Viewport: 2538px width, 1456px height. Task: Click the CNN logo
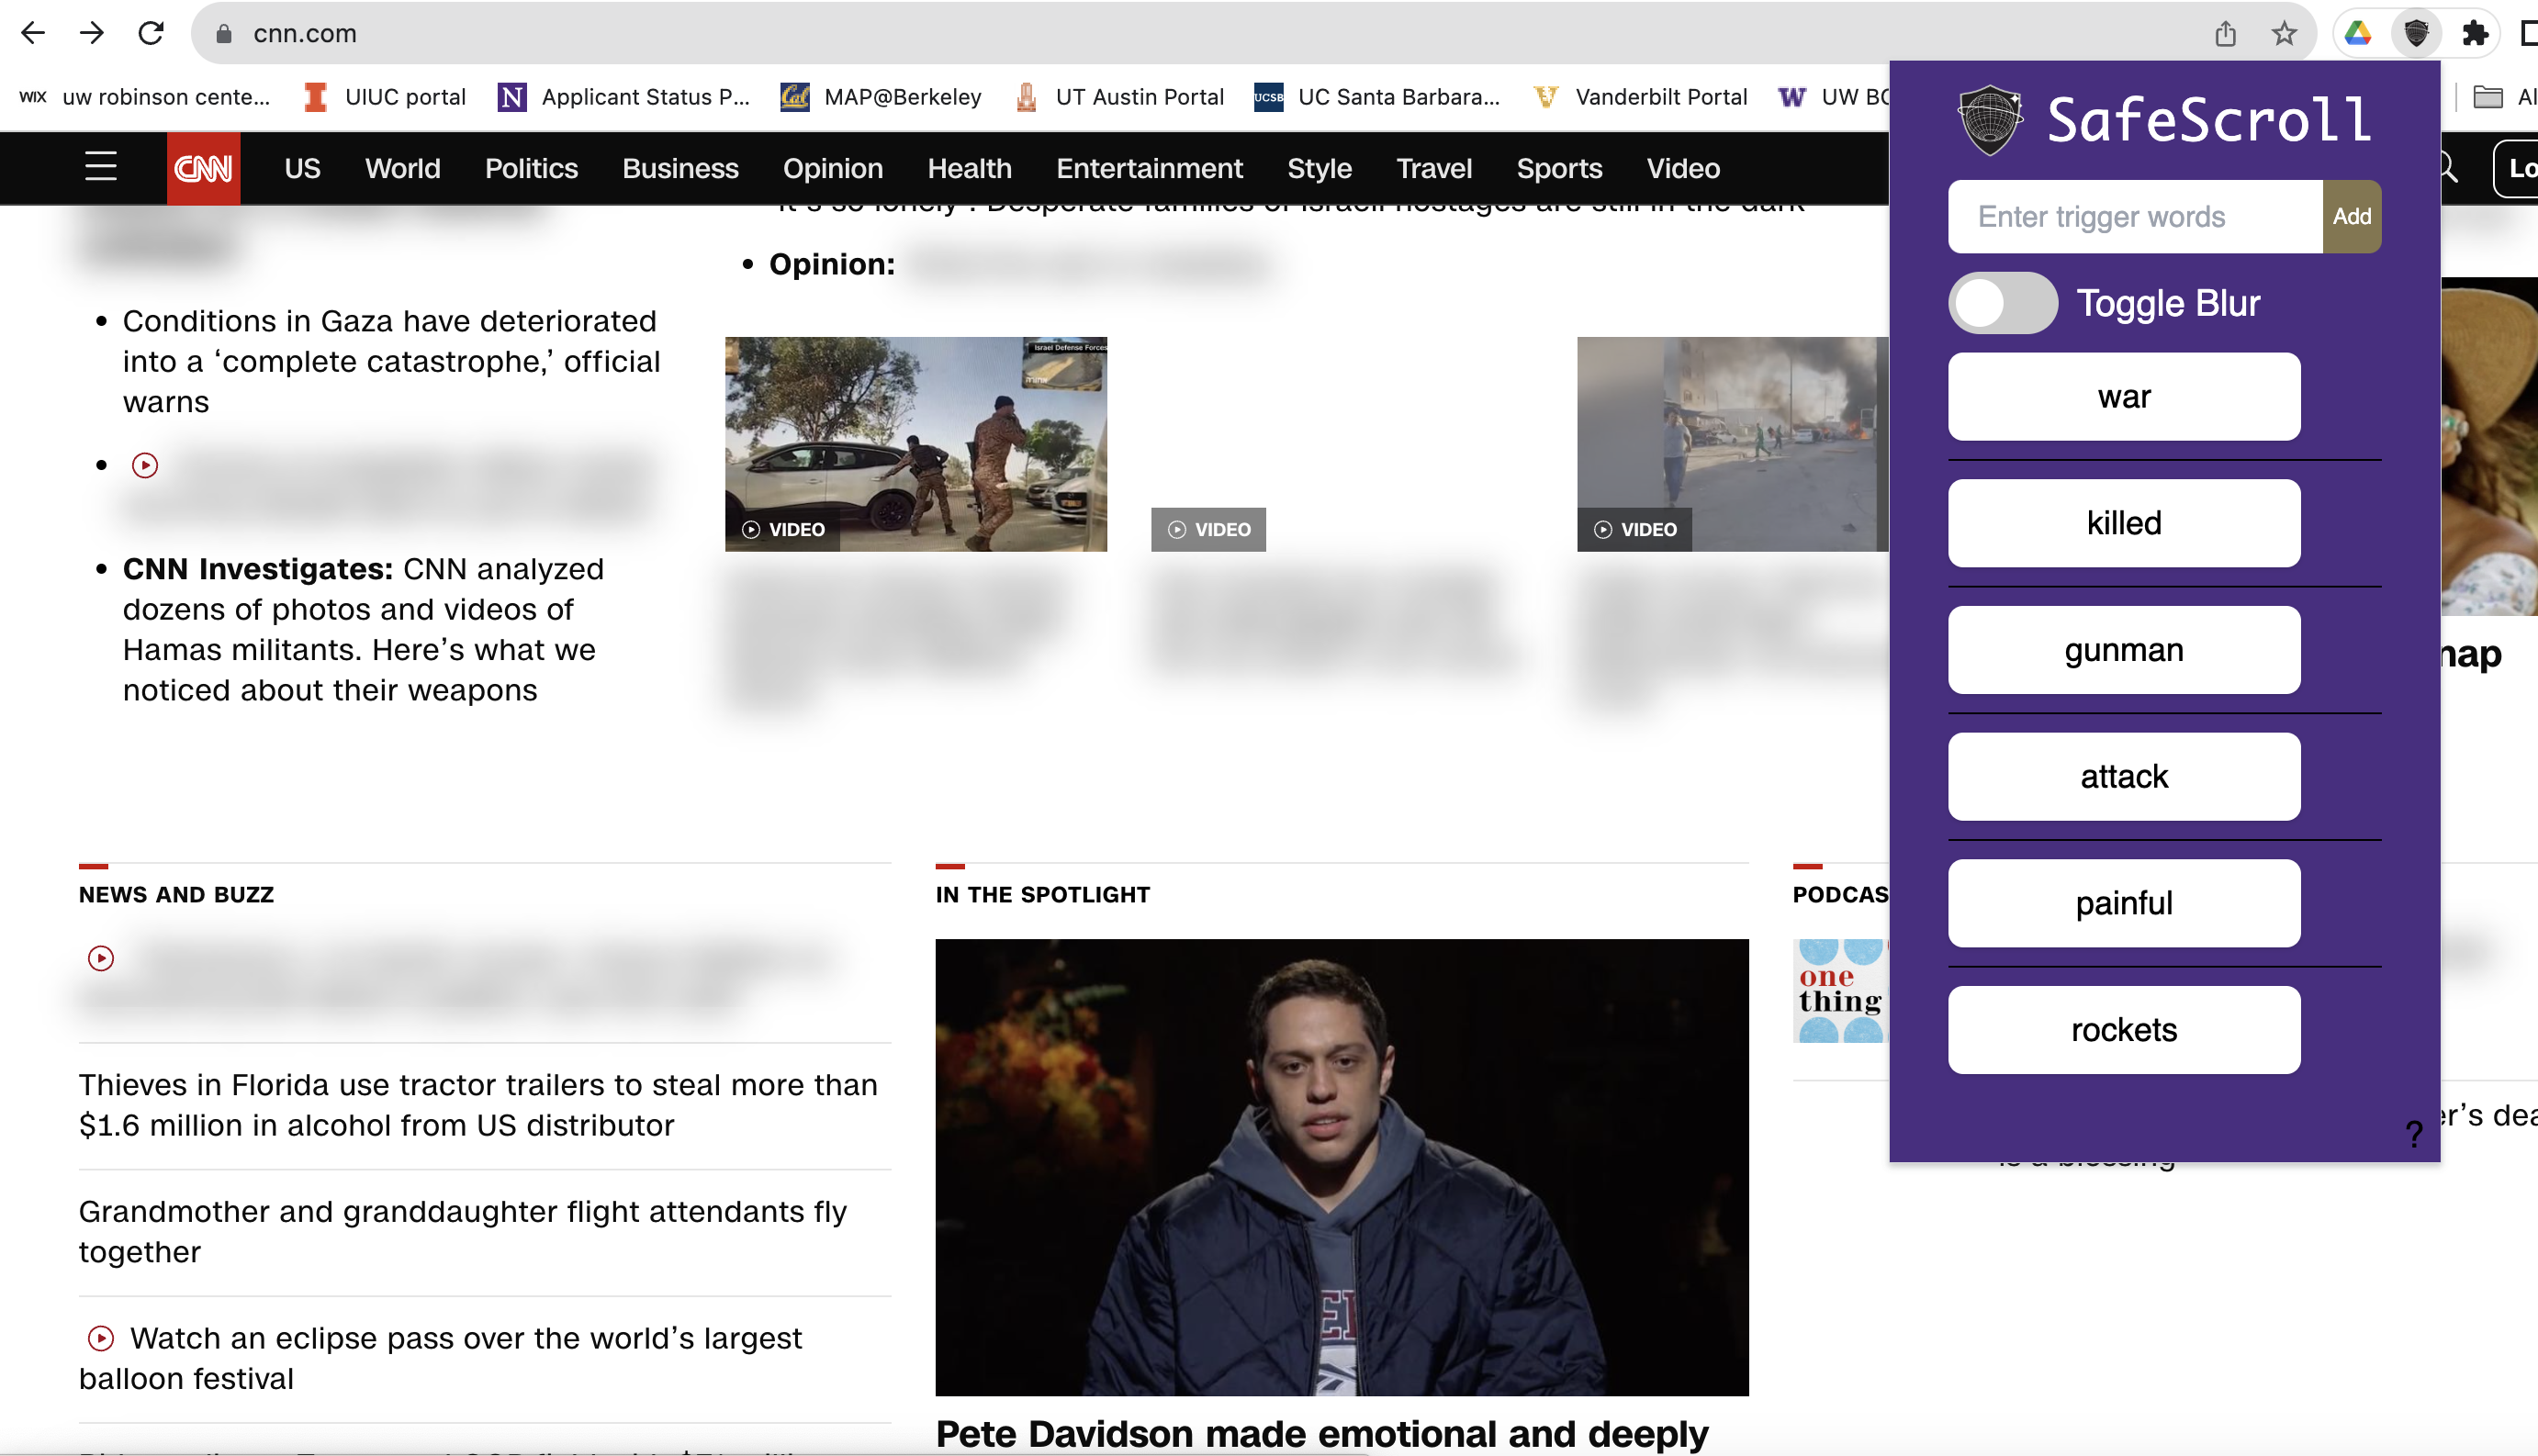tap(203, 168)
